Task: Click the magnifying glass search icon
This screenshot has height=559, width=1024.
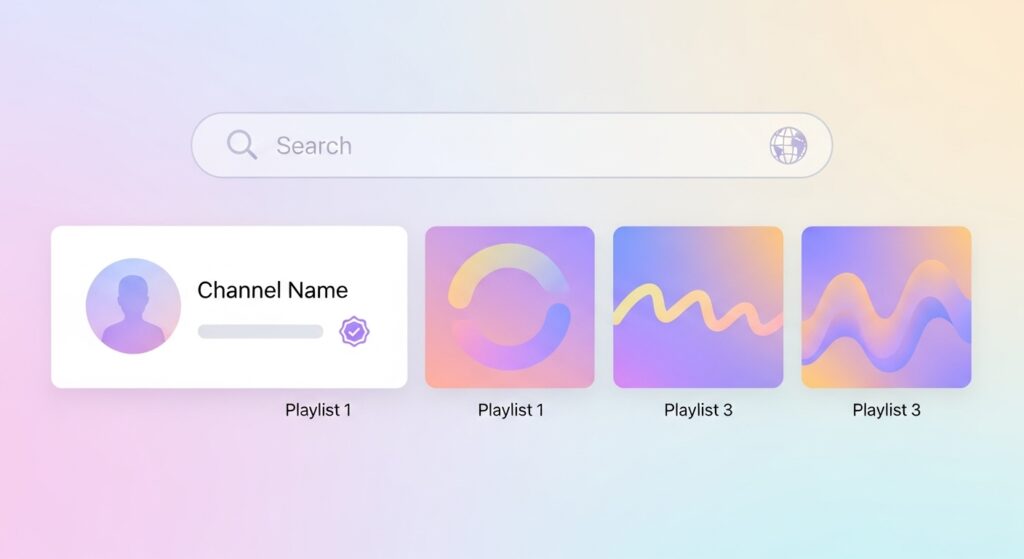Action: pos(242,144)
